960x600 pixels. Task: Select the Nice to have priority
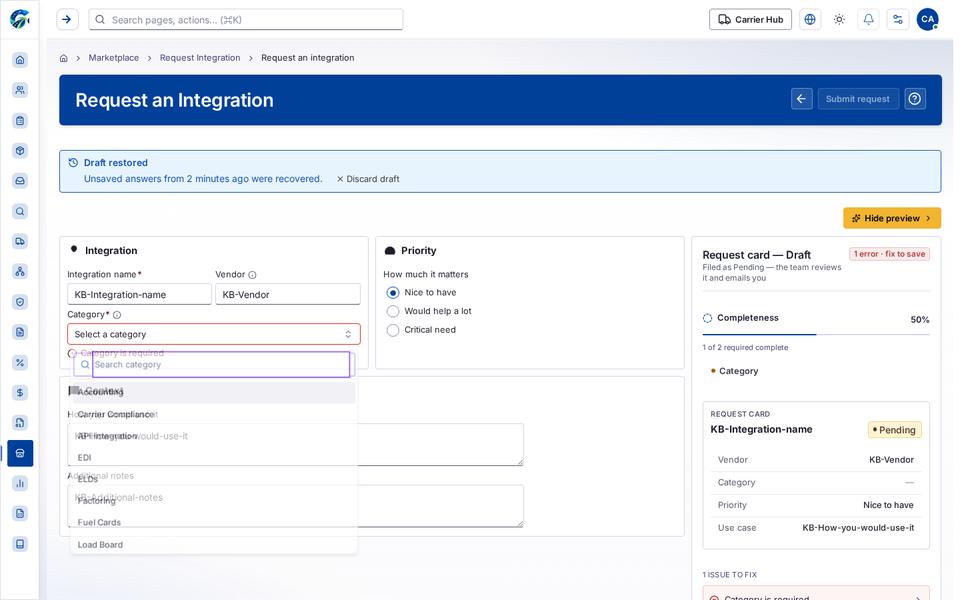point(393,293)
